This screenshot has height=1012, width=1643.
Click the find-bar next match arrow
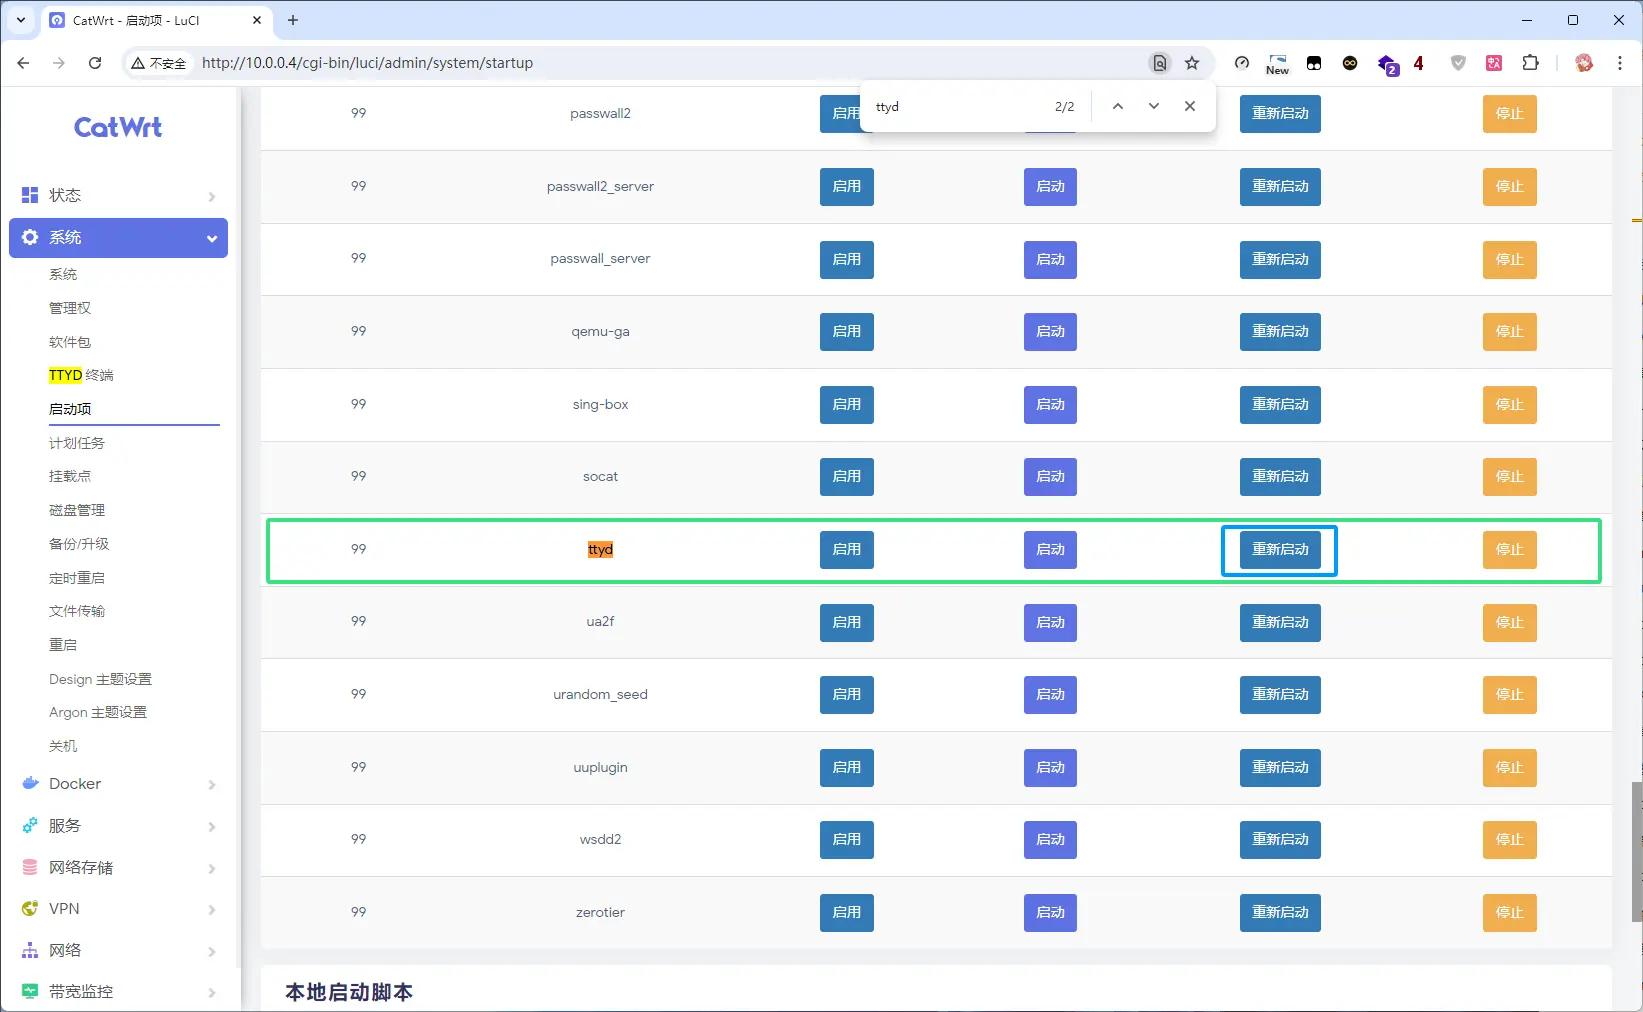(x=1154, y=106)
